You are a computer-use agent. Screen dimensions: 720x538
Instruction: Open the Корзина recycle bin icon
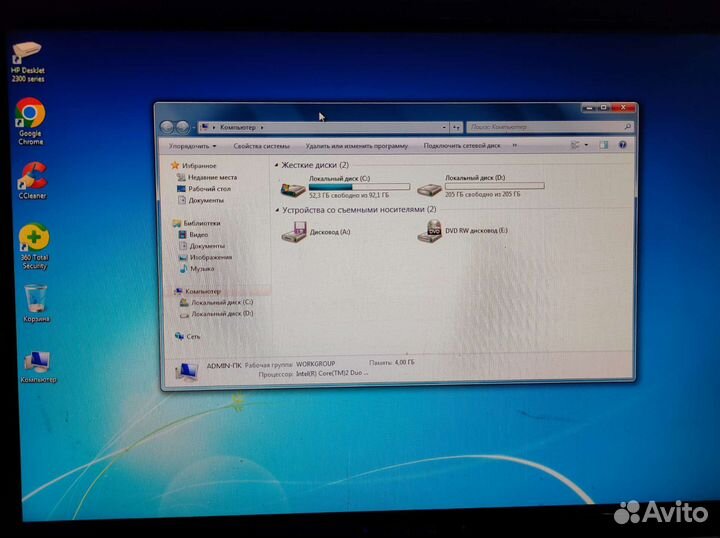36,298
